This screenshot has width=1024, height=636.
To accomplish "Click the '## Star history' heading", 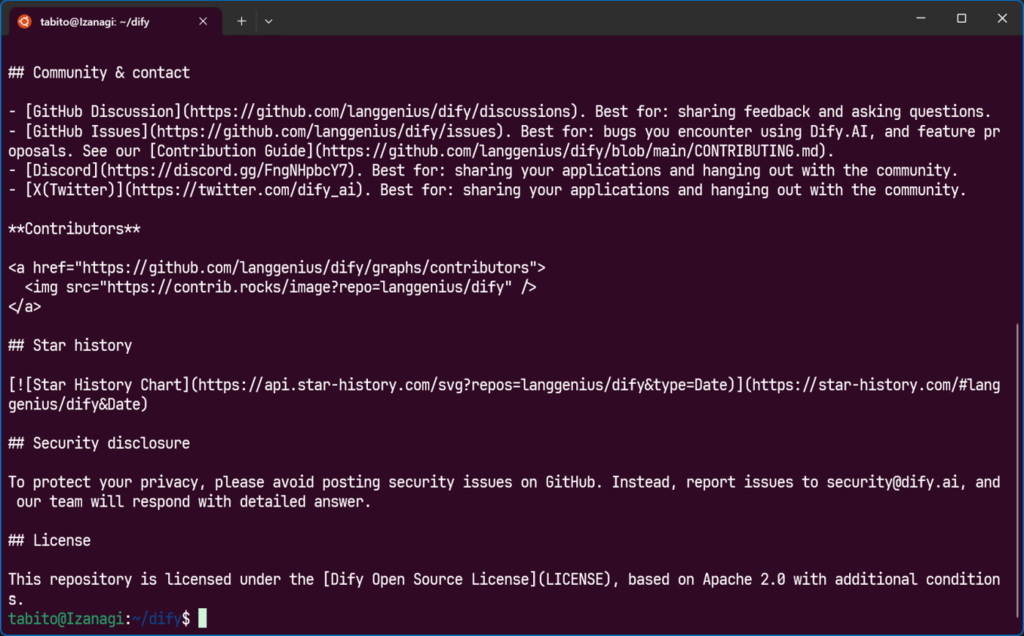I will pyautogui.click(x=71, y=345).
